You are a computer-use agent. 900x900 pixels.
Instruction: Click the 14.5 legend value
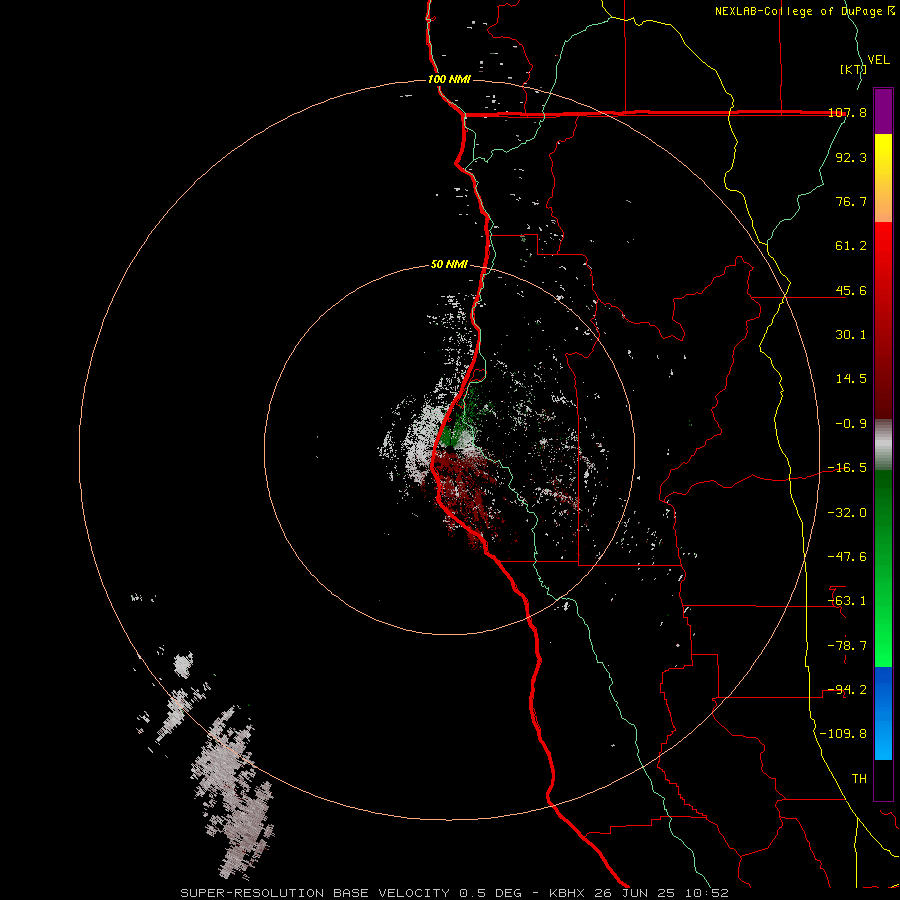click(x=851, y=379)
